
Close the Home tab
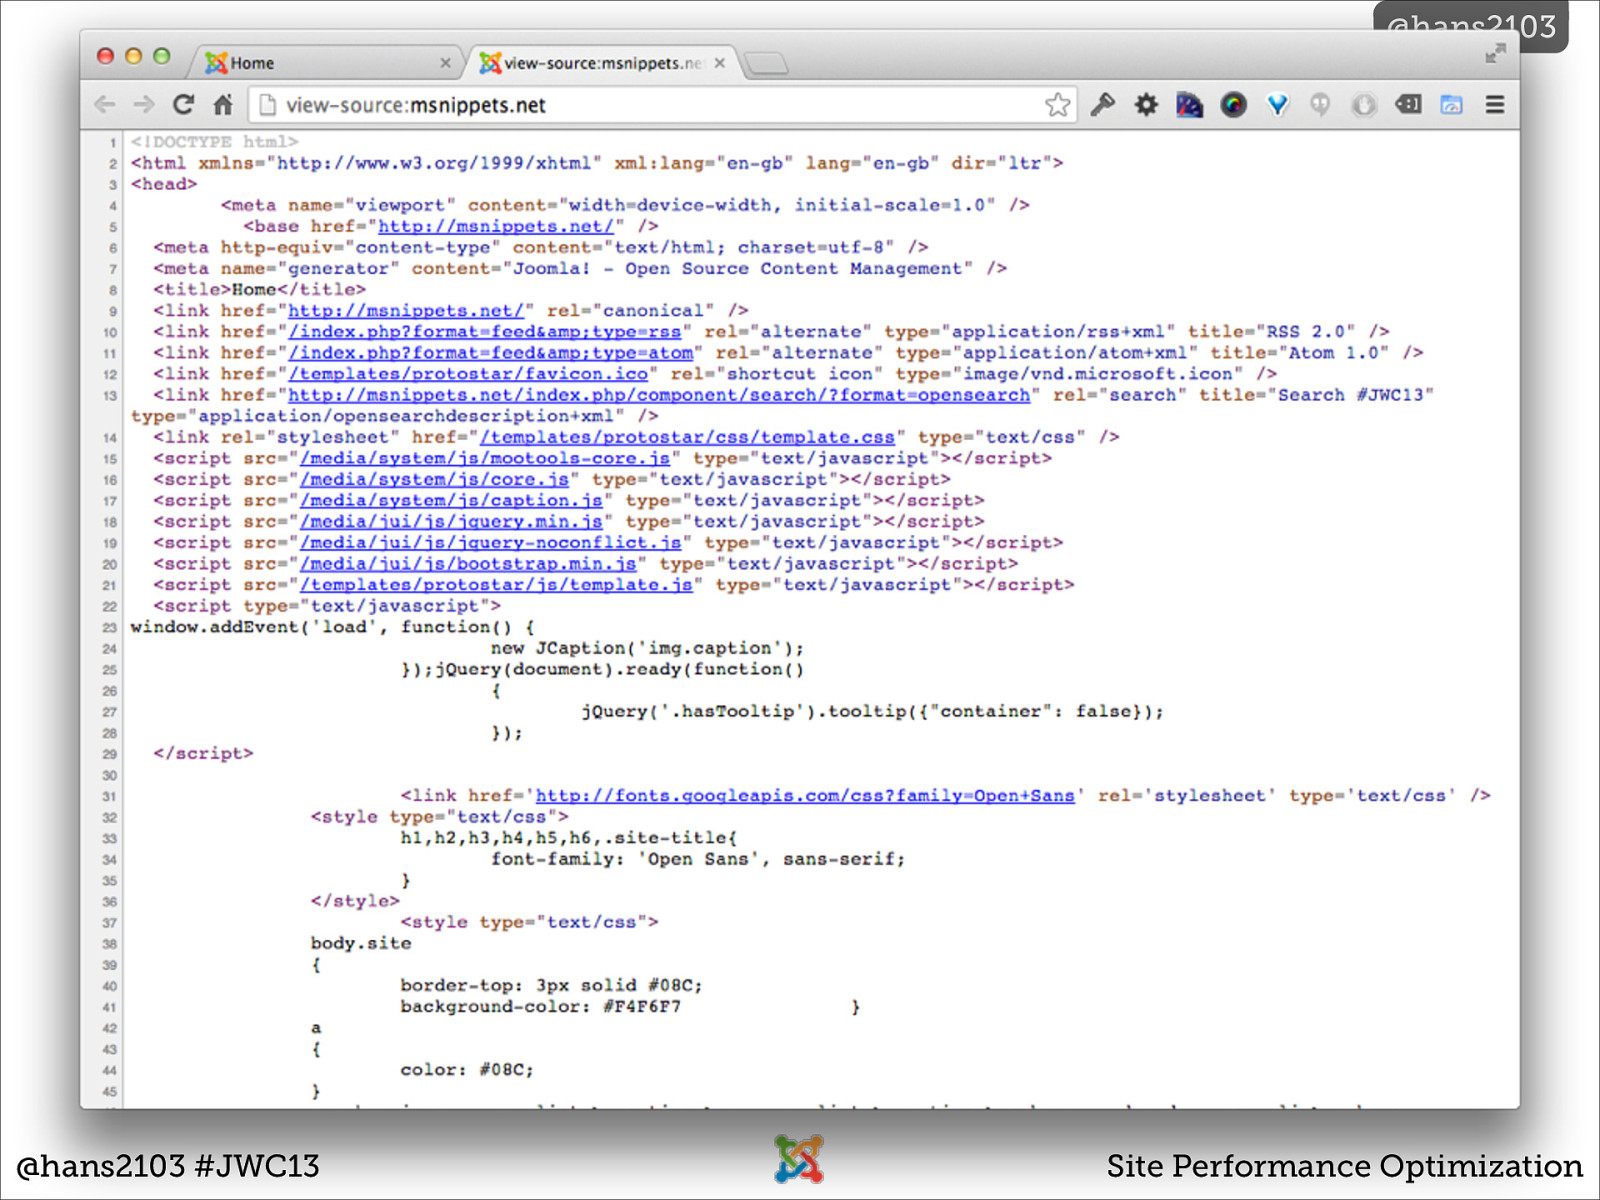click(x=445, y=63)
